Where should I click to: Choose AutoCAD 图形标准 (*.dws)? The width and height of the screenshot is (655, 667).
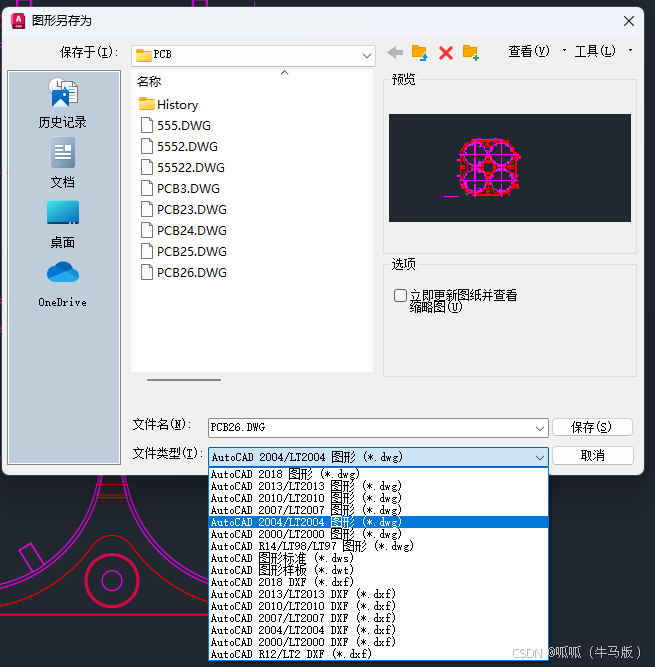[378, 558]
